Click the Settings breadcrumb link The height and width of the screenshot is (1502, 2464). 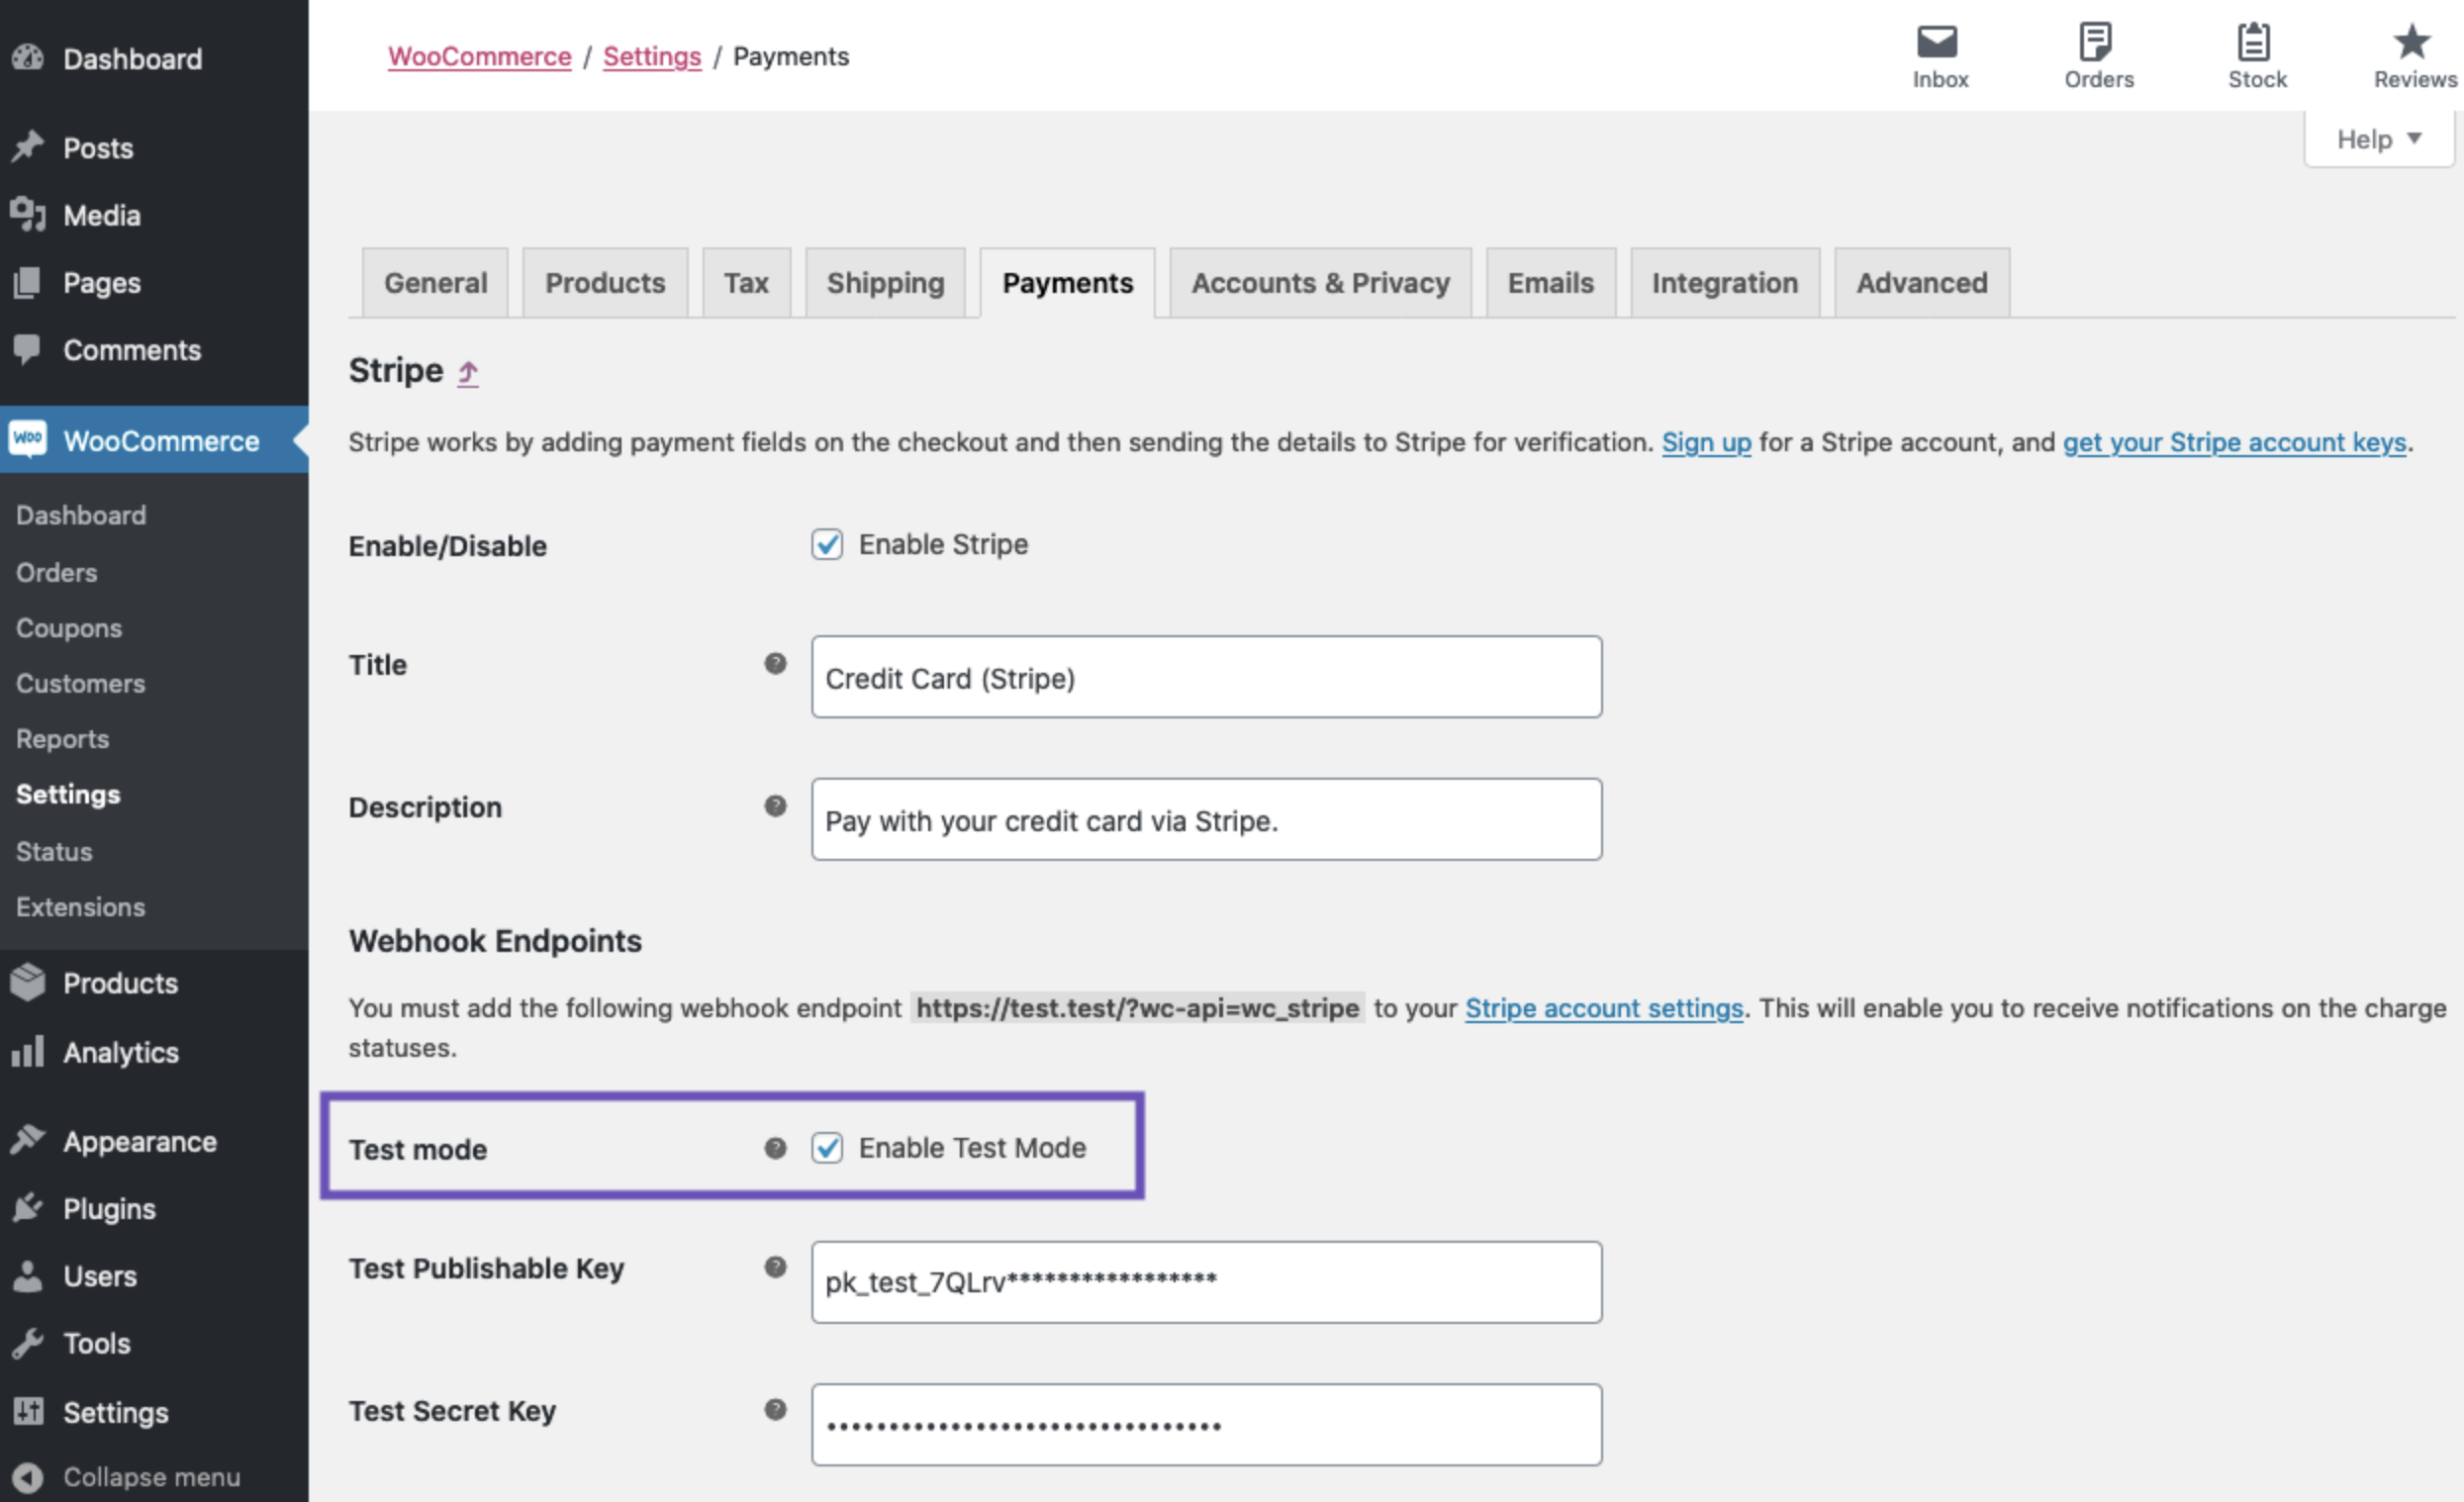point(652,57)
